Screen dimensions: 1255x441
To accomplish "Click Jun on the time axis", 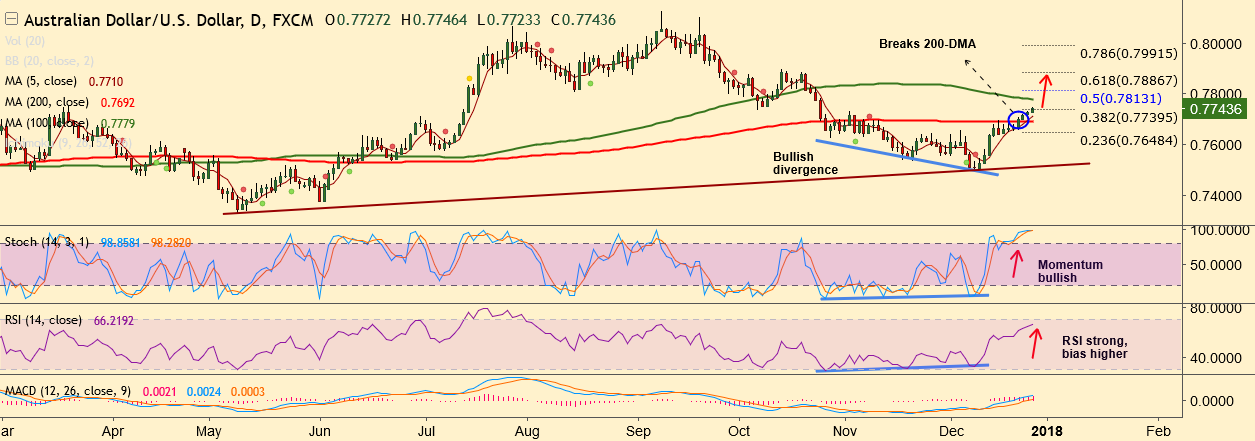I will (319, 429).
